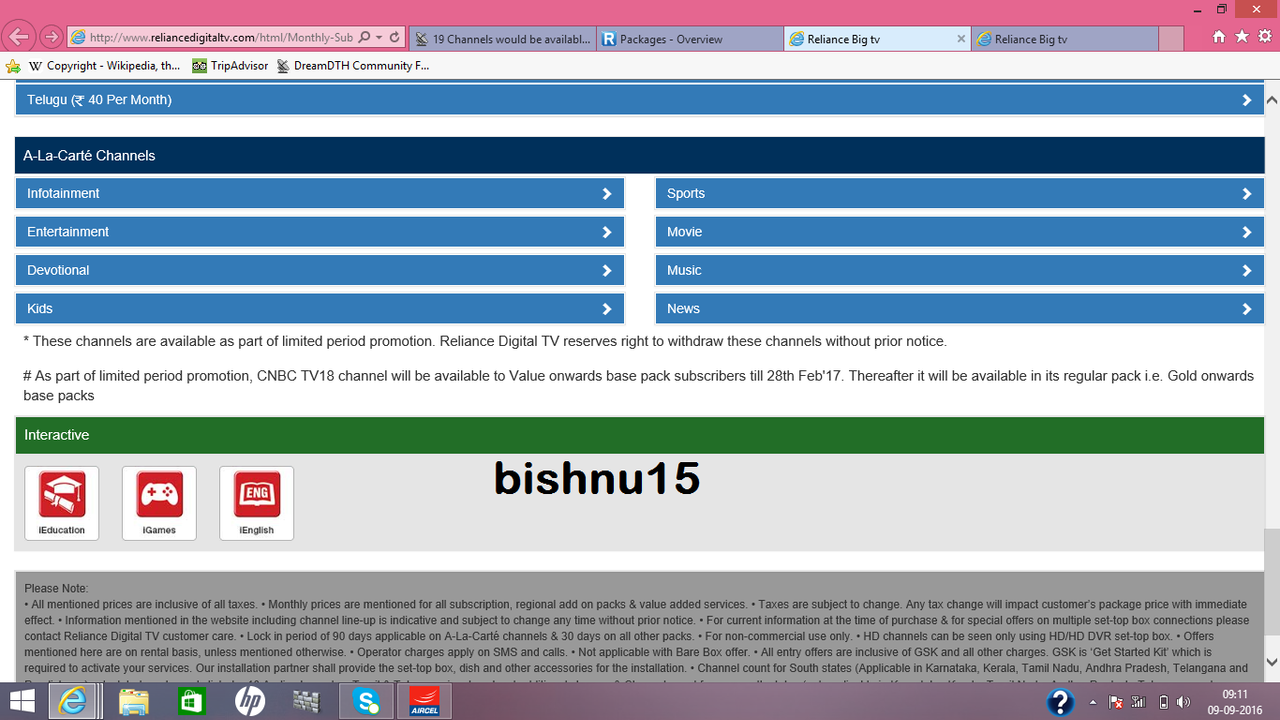
Task: Close the active Reliance Big tv tab
Action: (961, 39)
